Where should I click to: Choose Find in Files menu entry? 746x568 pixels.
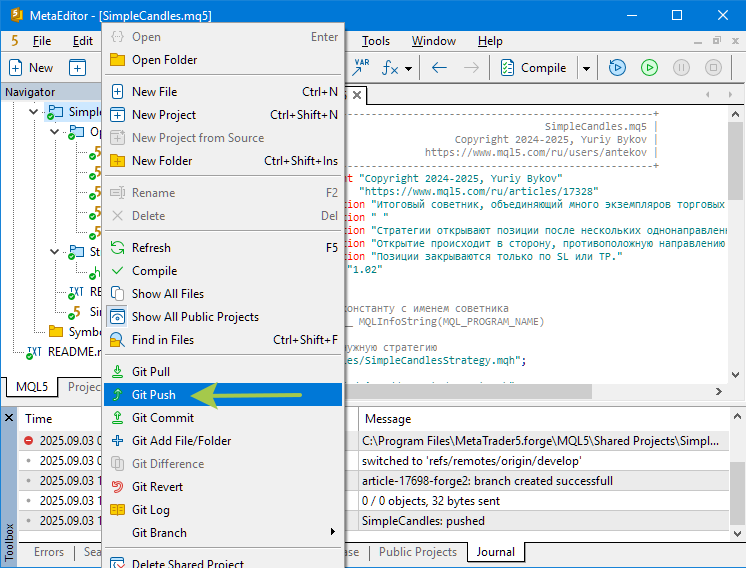coord(223,340)
